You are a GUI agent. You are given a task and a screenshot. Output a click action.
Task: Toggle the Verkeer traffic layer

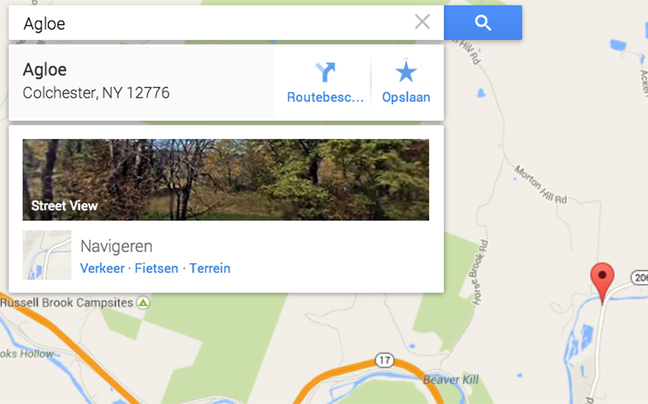[102, 268]
